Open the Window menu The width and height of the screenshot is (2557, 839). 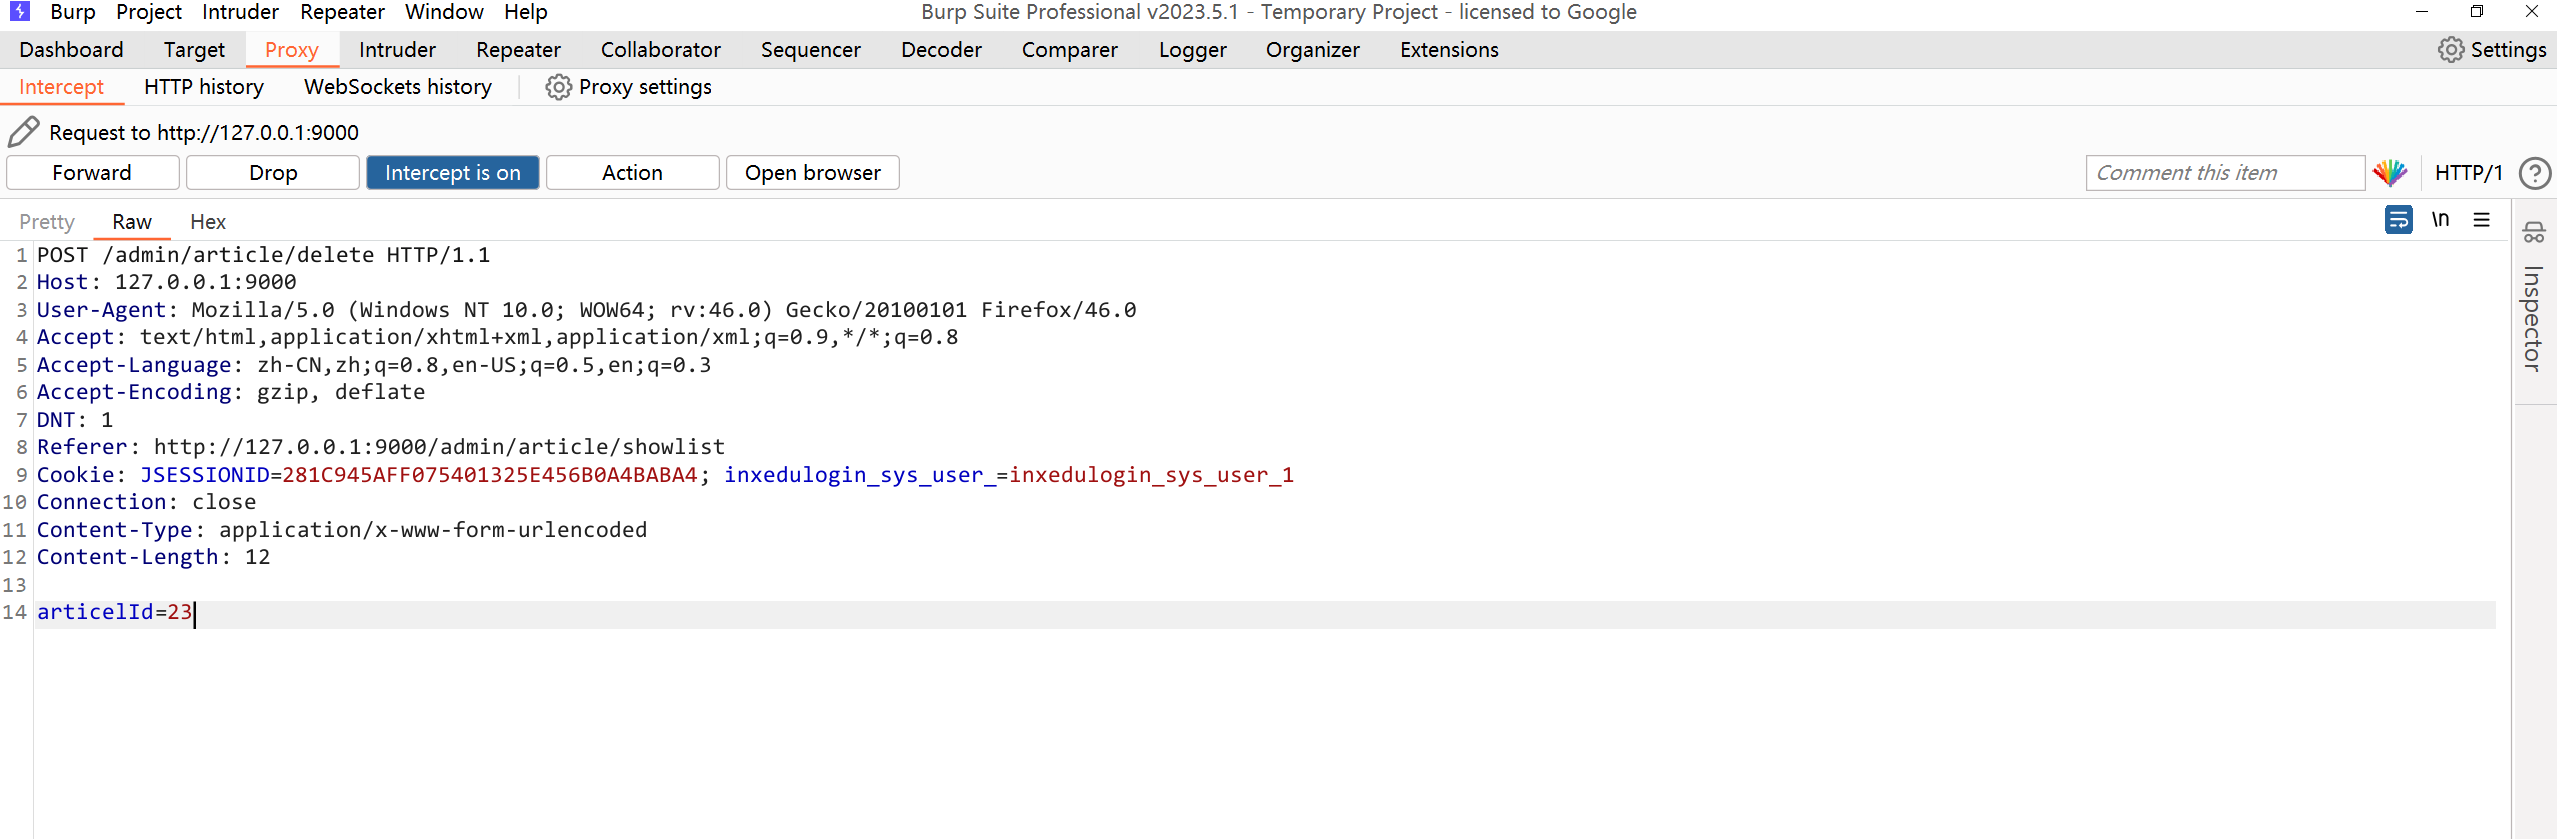444,12
